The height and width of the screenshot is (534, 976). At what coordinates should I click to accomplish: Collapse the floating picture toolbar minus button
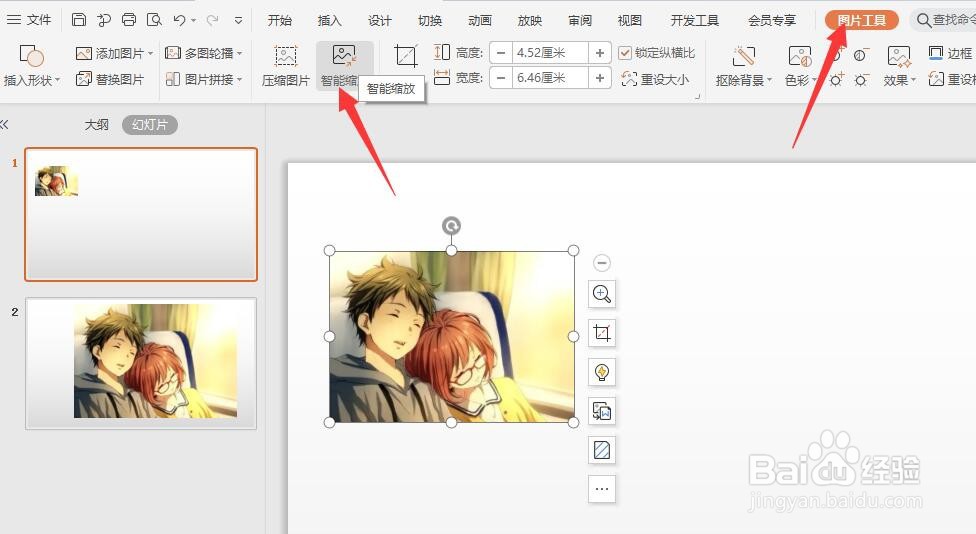click(601, 263)
